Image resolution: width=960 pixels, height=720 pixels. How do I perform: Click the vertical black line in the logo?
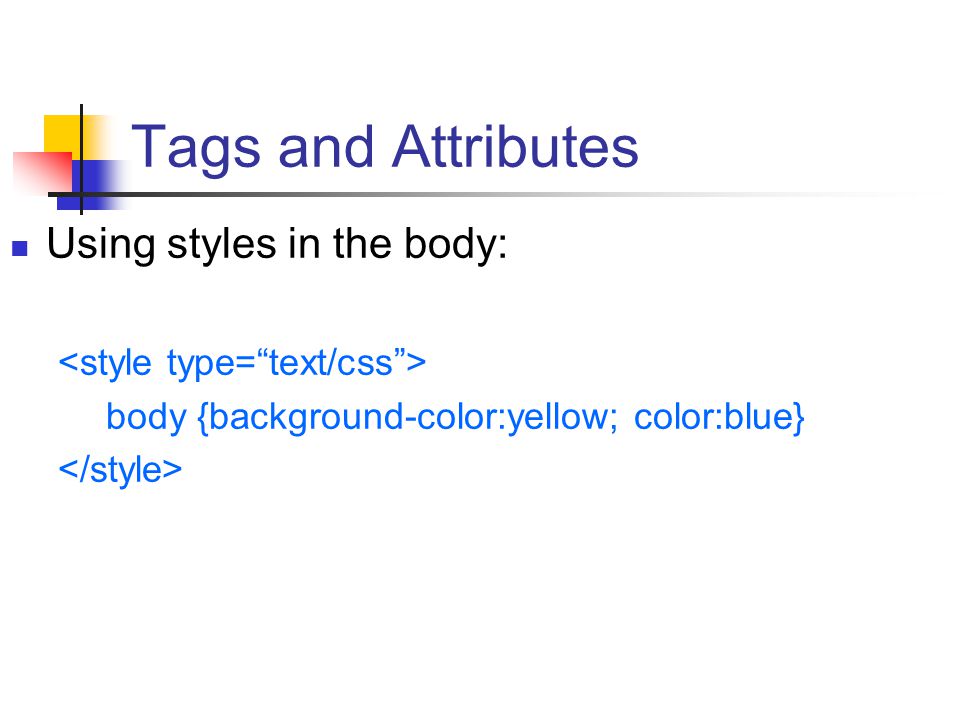coord(81,159)
